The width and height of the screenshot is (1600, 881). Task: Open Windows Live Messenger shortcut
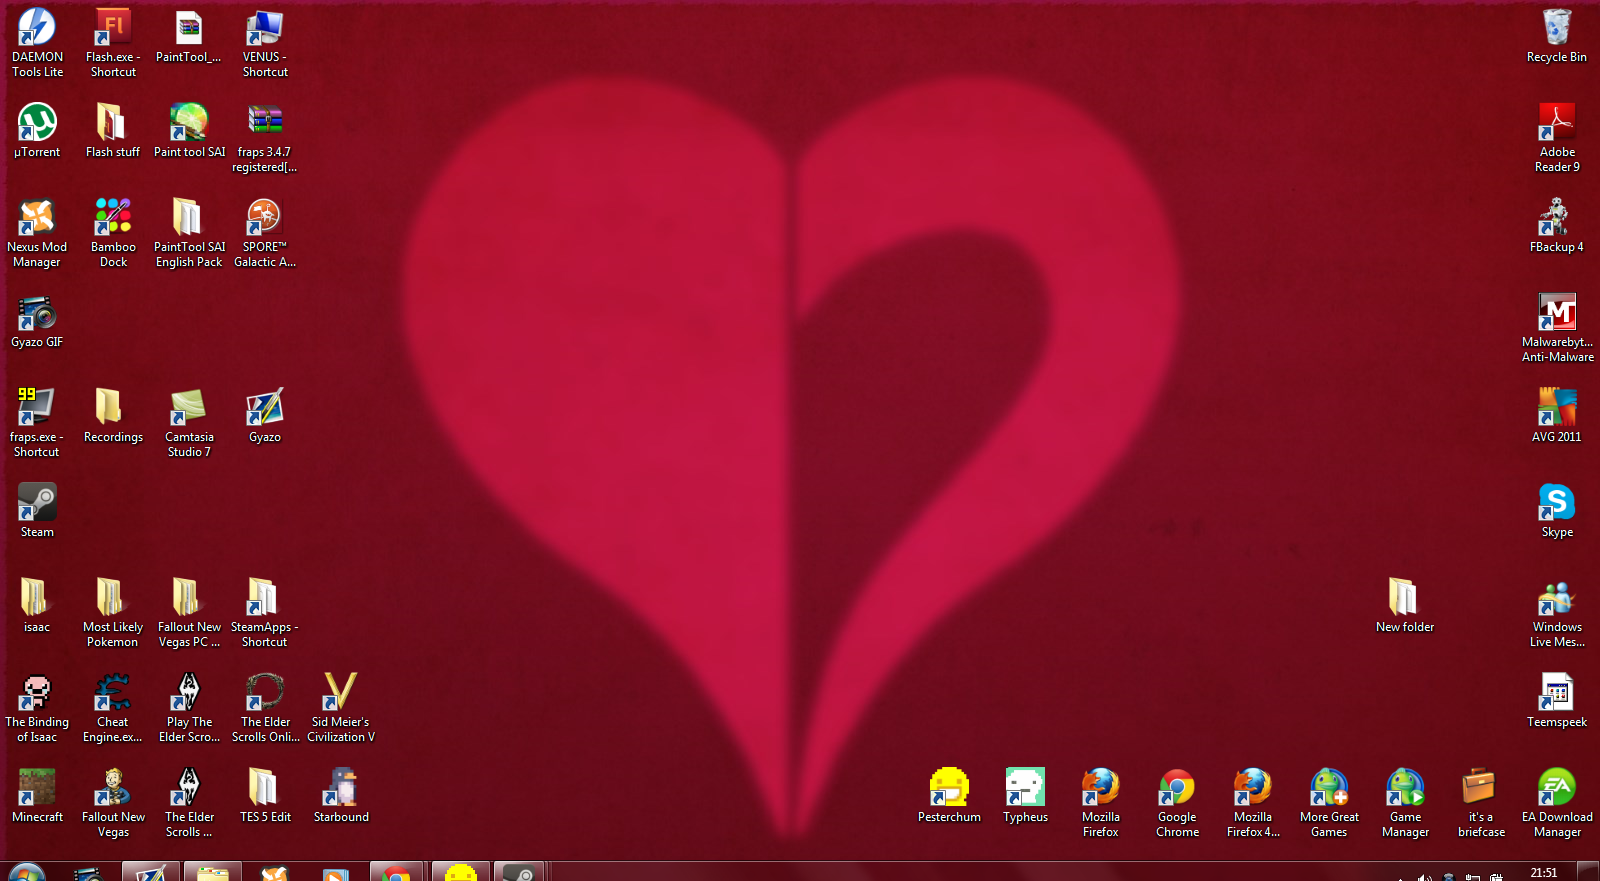1557,613
